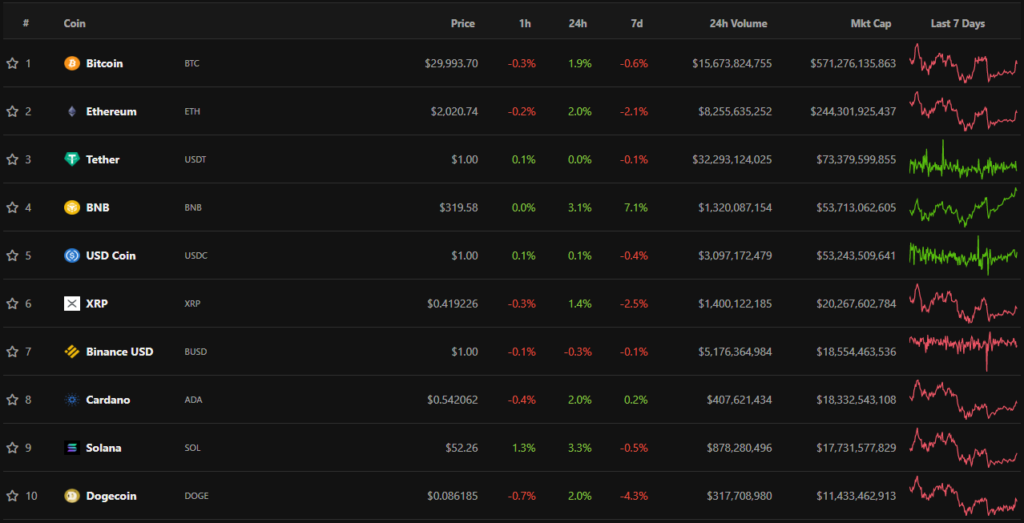This screenshot has height=523, width=1024.
Task: Click BNB price $319.58
Action: point(459,208)
